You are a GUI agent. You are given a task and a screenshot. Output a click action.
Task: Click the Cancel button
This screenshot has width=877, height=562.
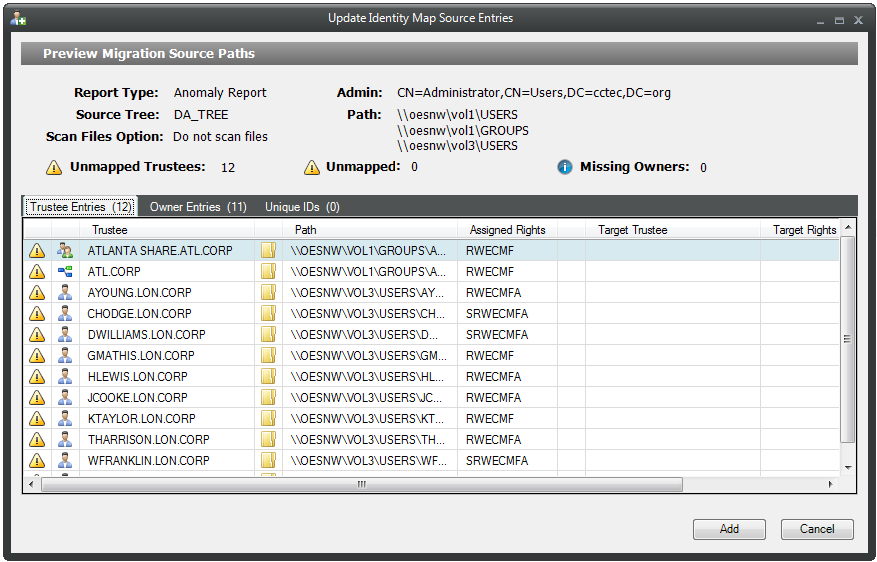[x=817, y=529]
